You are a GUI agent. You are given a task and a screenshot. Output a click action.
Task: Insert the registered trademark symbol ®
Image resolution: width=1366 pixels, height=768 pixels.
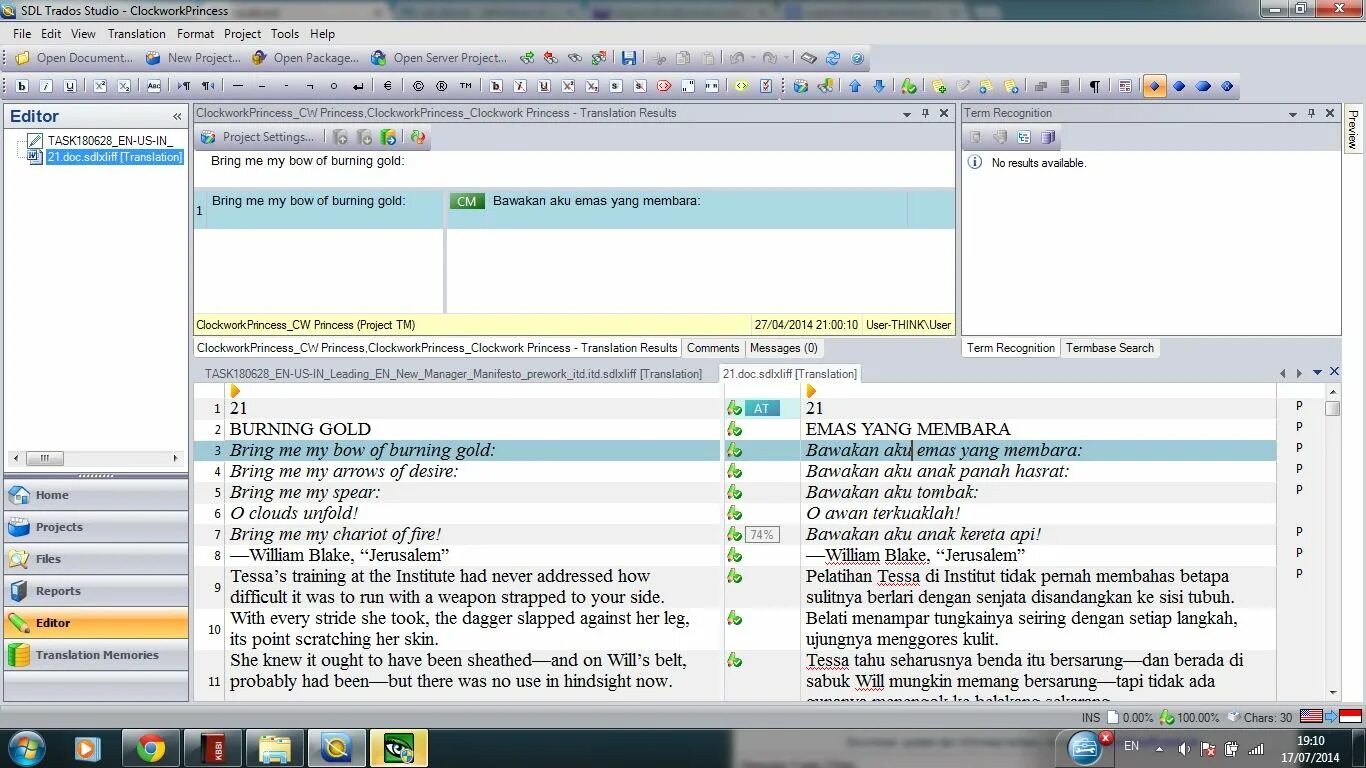(x=442, y=86)
